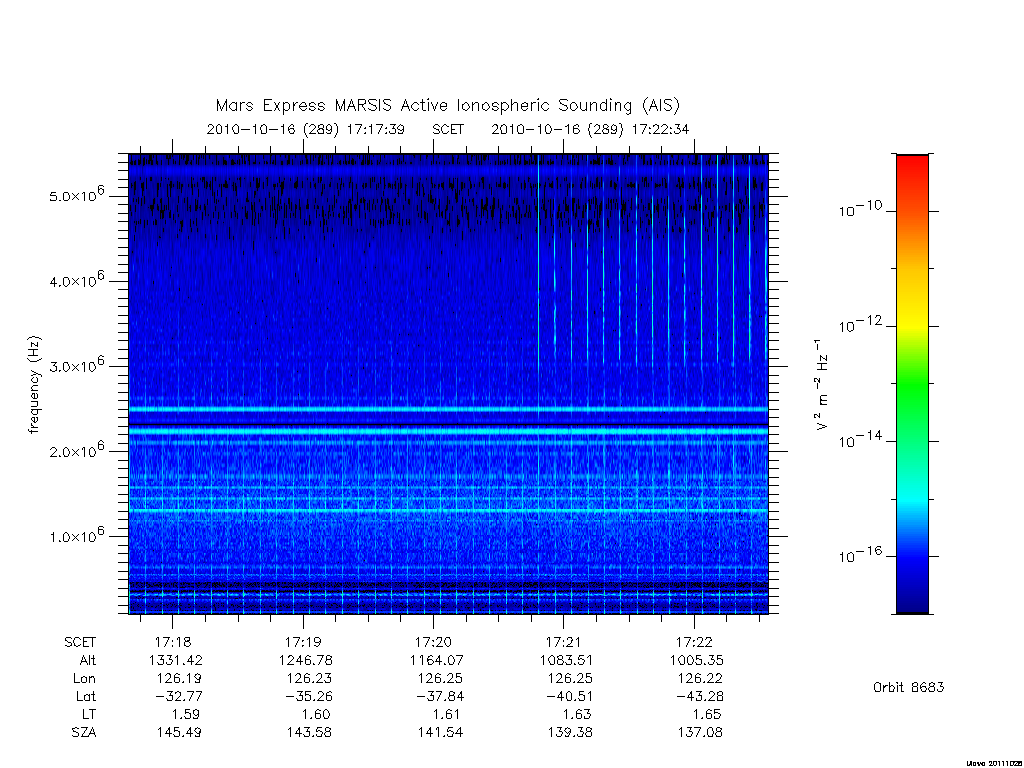Click the 17:22 time axis label
This screenshot has height=768, width=1024.
pyautogui.click(x=694, y=642)
